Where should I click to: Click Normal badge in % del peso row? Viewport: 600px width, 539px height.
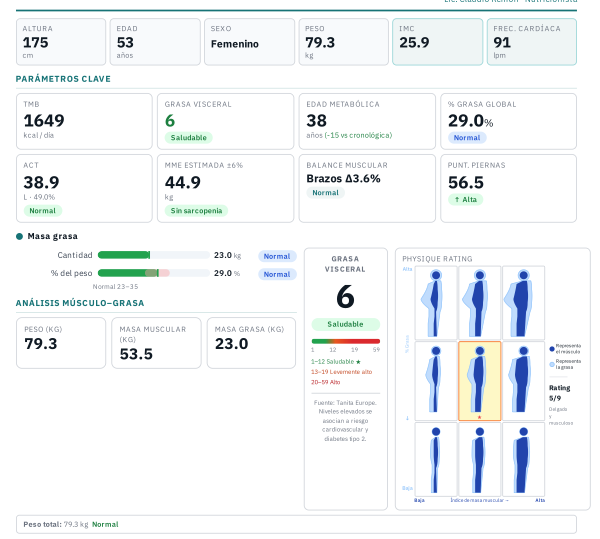tap(277, 274)
